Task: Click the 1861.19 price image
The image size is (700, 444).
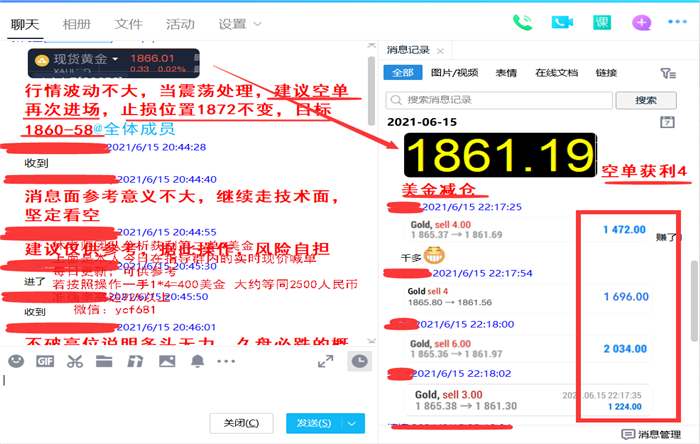Action: 500,155
